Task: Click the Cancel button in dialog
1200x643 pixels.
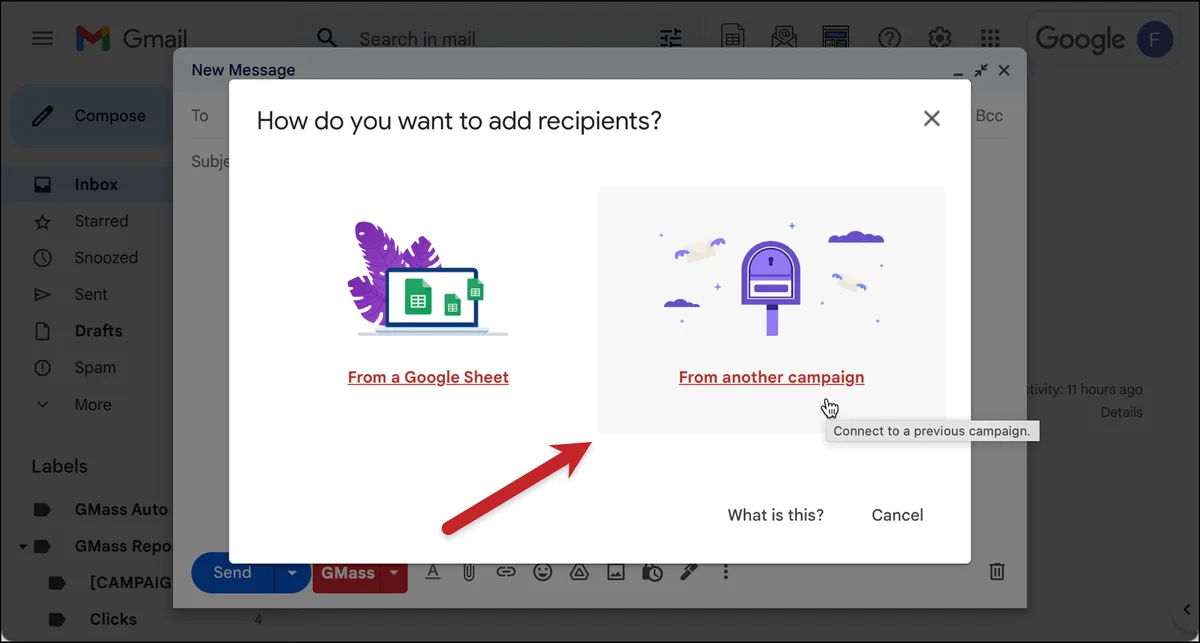Action: click(x=897, y=515)
